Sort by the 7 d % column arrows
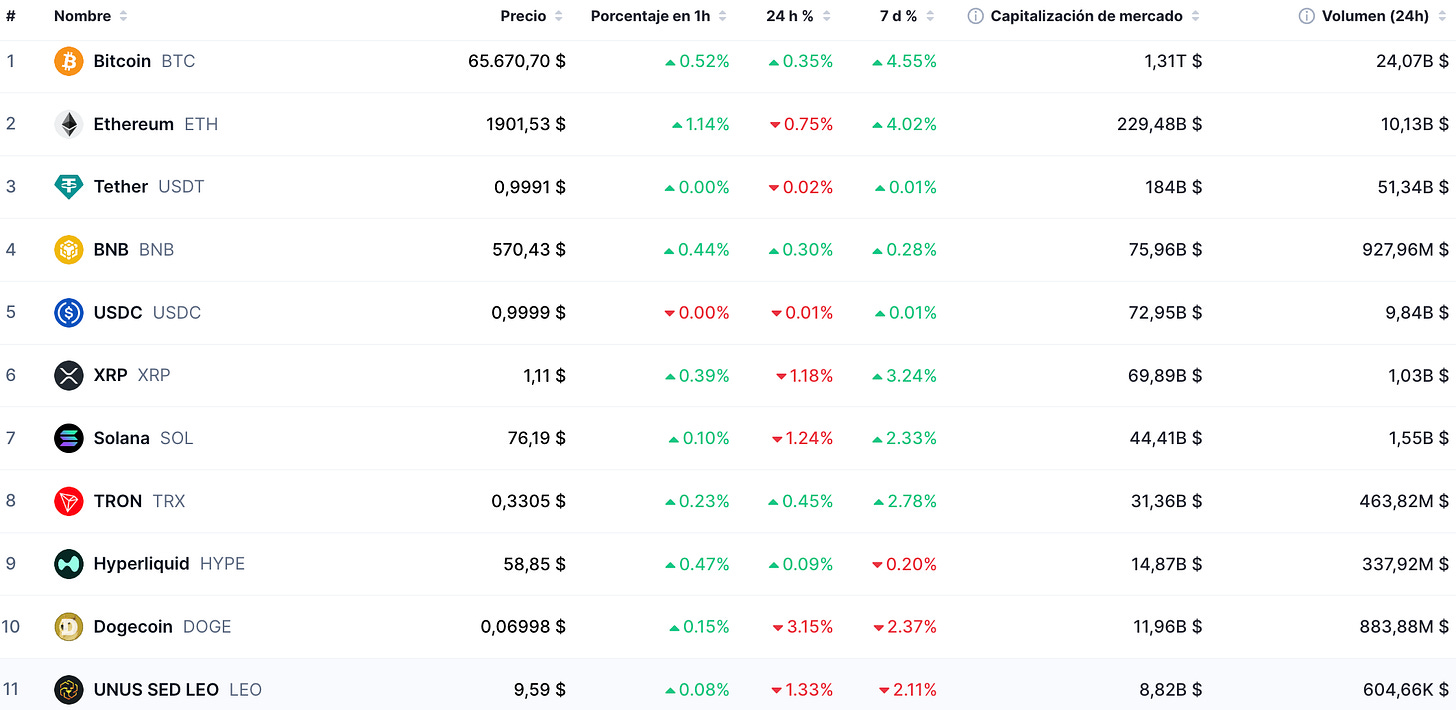1456x710 pixels. click(930, 16)
